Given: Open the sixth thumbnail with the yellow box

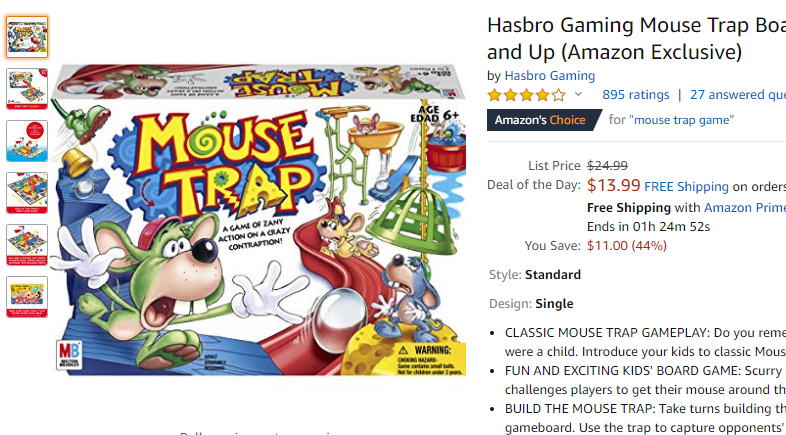Looking at the screenshot, I should click(27, 297).
